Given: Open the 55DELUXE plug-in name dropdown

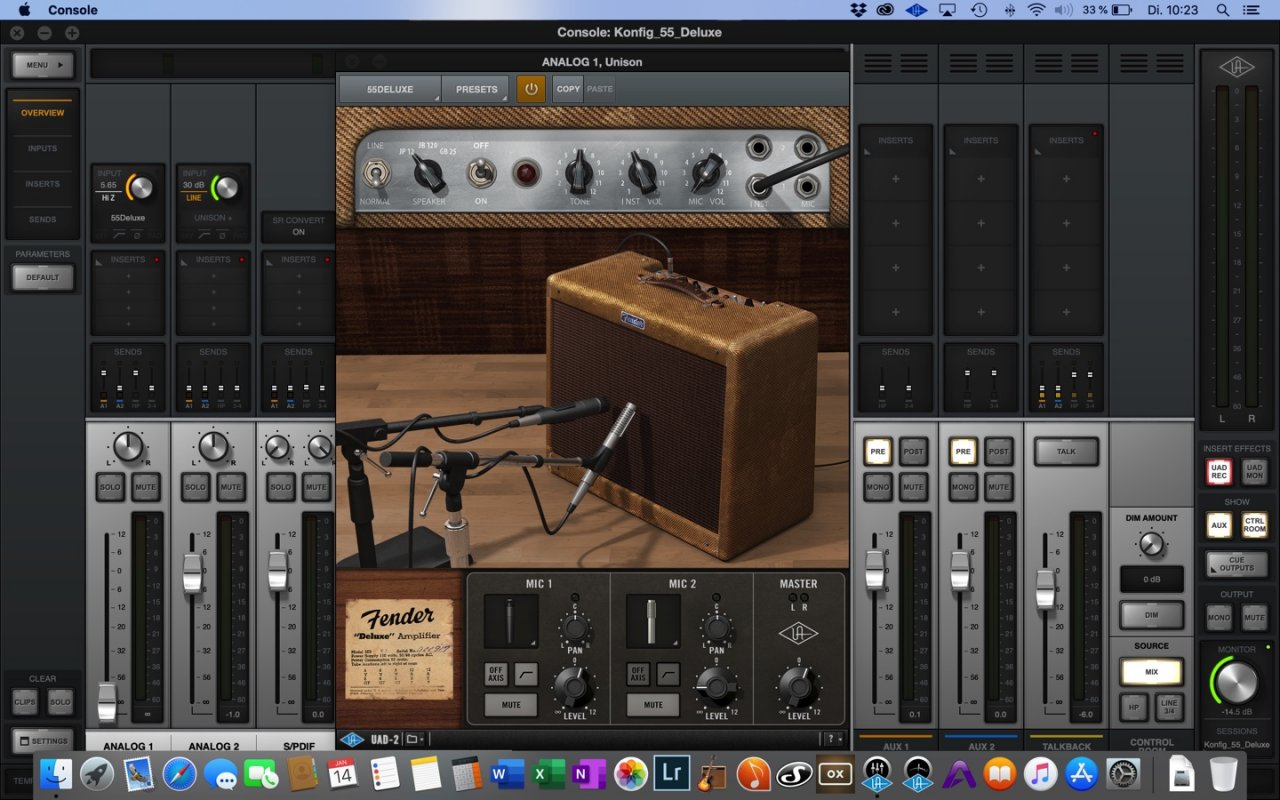Looking at the screenshot, I should pyautogui.click(x=390, y=89).
